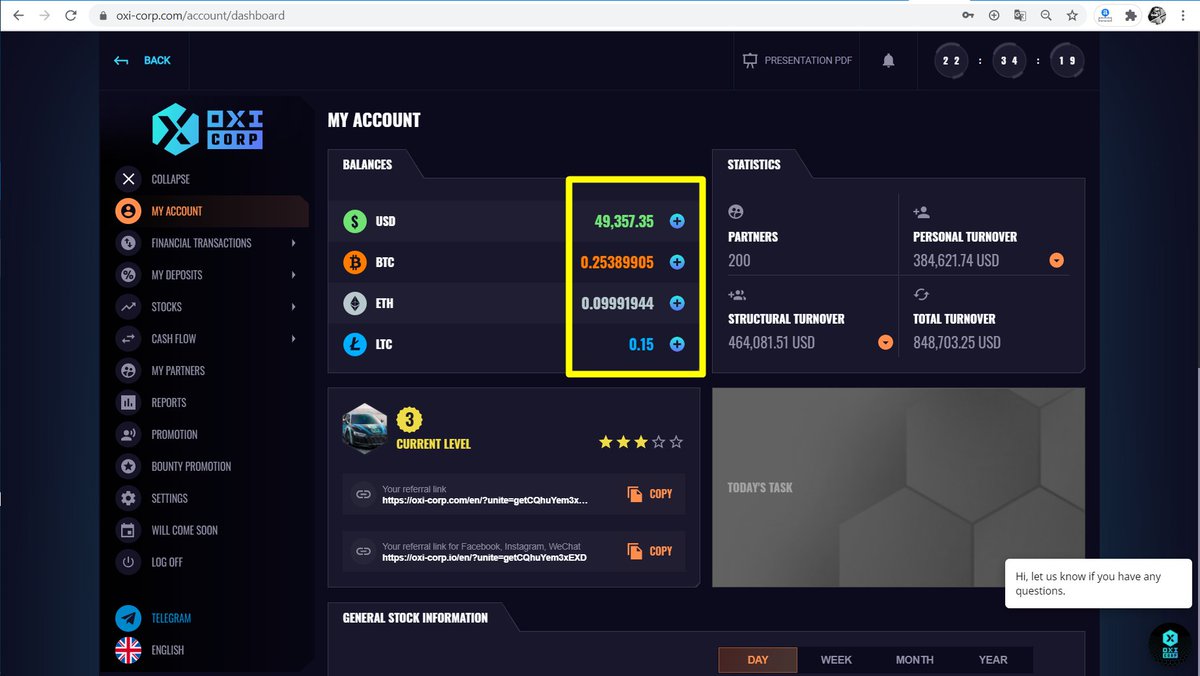This screenshot has height=676, width=1200.
Task: Copy the Facebook/Instagram referral link
Action: 650,551
